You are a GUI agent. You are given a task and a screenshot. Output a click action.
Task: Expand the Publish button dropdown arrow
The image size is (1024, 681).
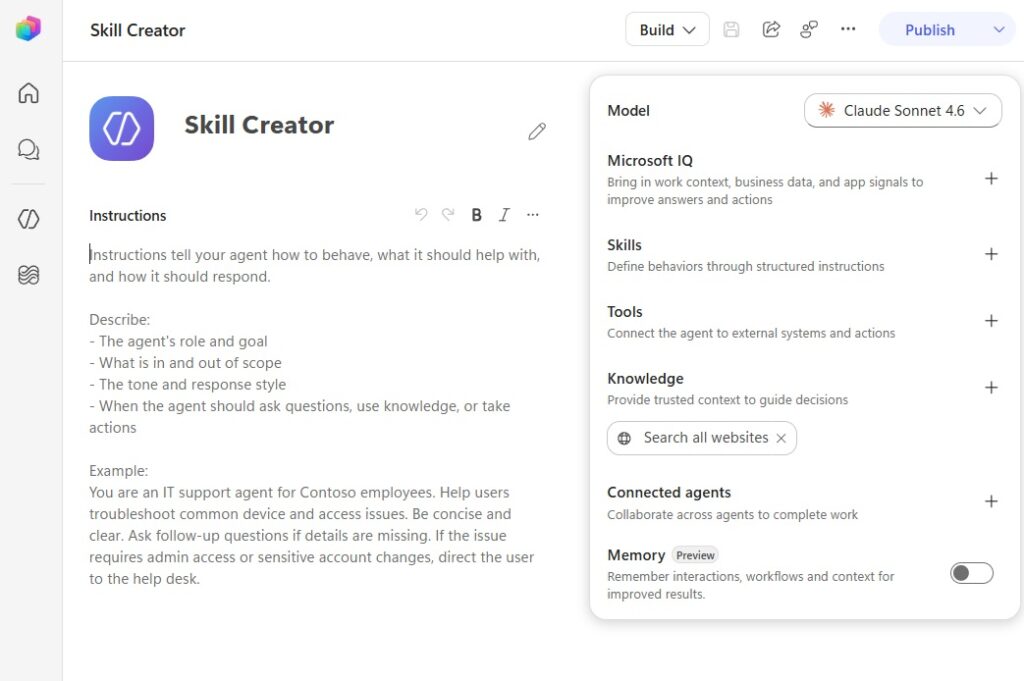pyautogui.click(x=999, y=29)
